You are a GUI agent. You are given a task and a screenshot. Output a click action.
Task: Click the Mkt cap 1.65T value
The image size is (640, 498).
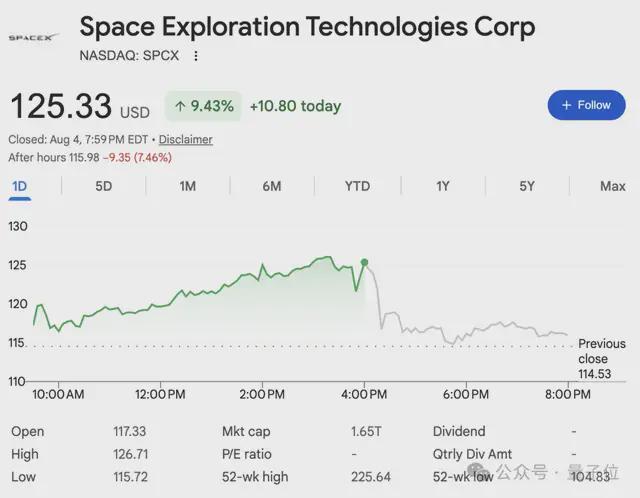pos(366,431)
